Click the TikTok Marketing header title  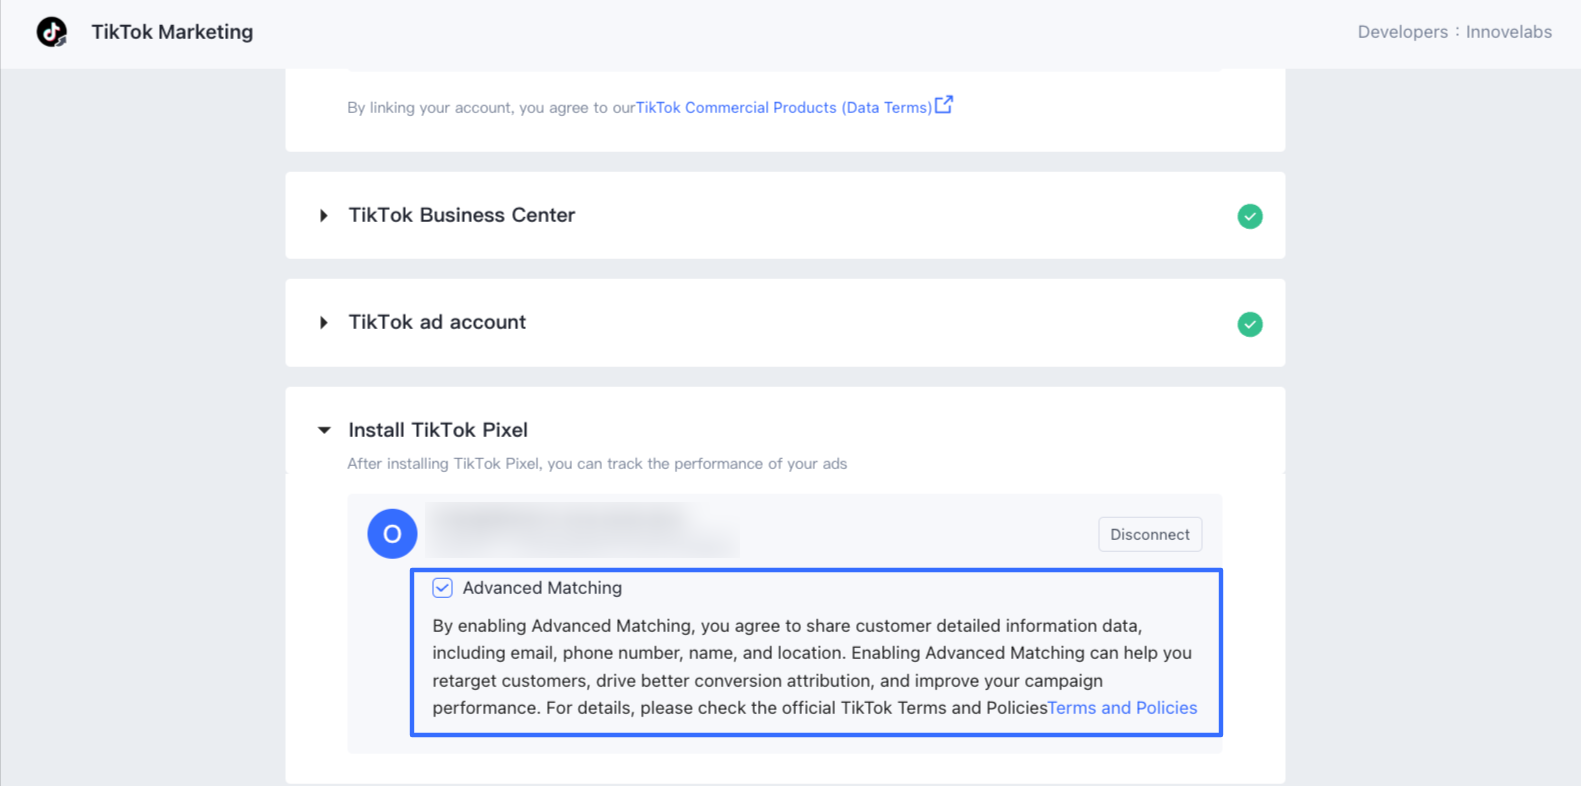point(172,32)
